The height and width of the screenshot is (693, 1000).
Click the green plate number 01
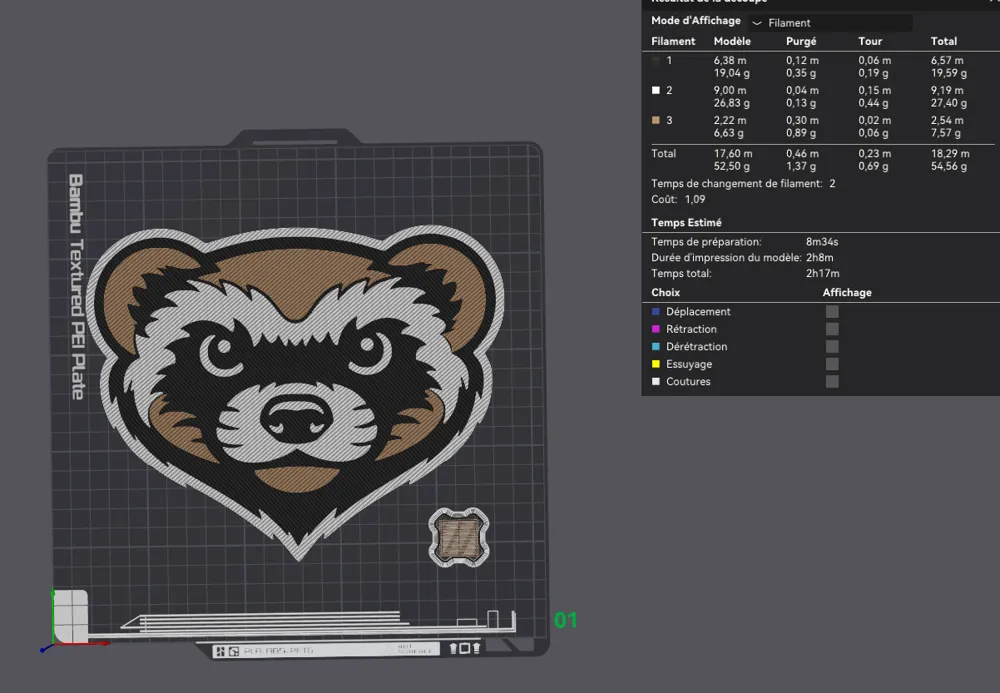566,620
